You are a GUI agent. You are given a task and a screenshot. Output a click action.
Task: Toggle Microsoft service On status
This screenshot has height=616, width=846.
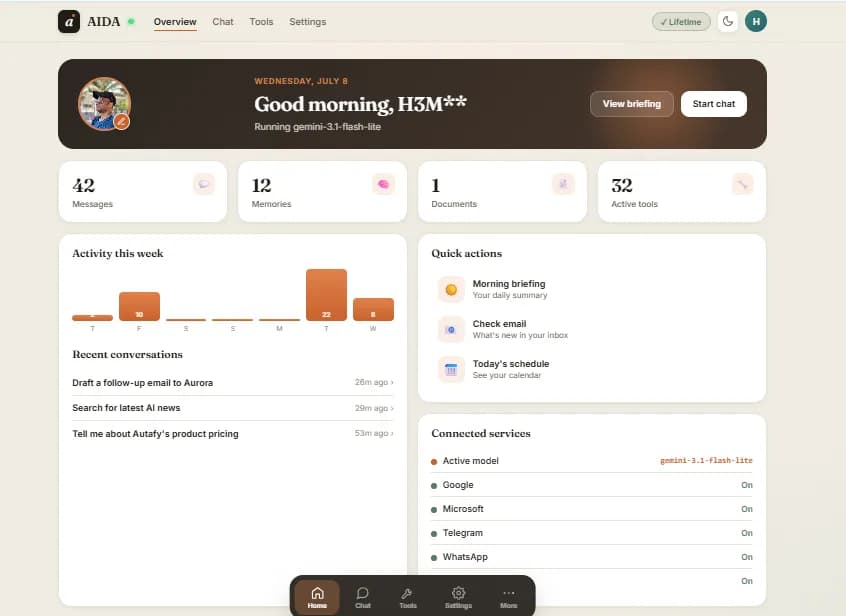(x=747, y=509)
